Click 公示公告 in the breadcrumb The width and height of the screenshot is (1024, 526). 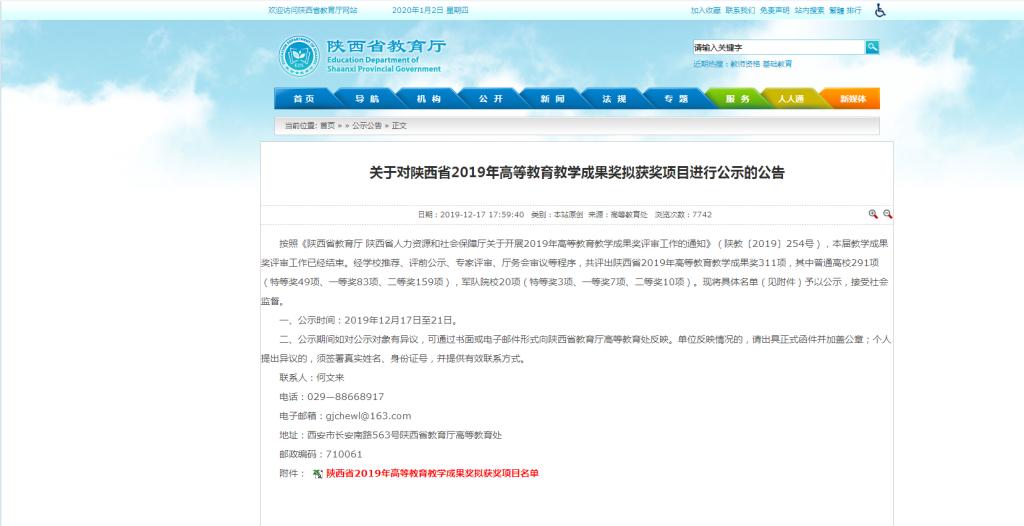367,126
